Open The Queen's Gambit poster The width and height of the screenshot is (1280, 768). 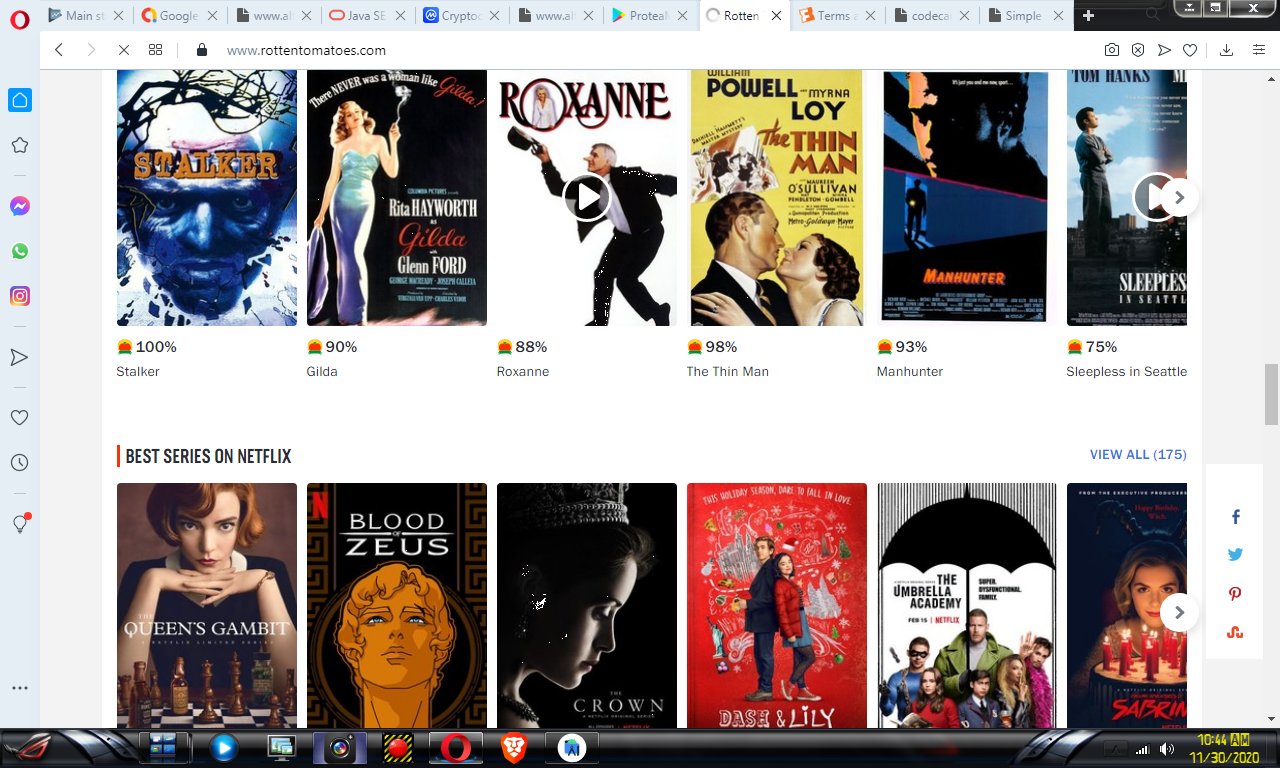click(x=207, y=605)
